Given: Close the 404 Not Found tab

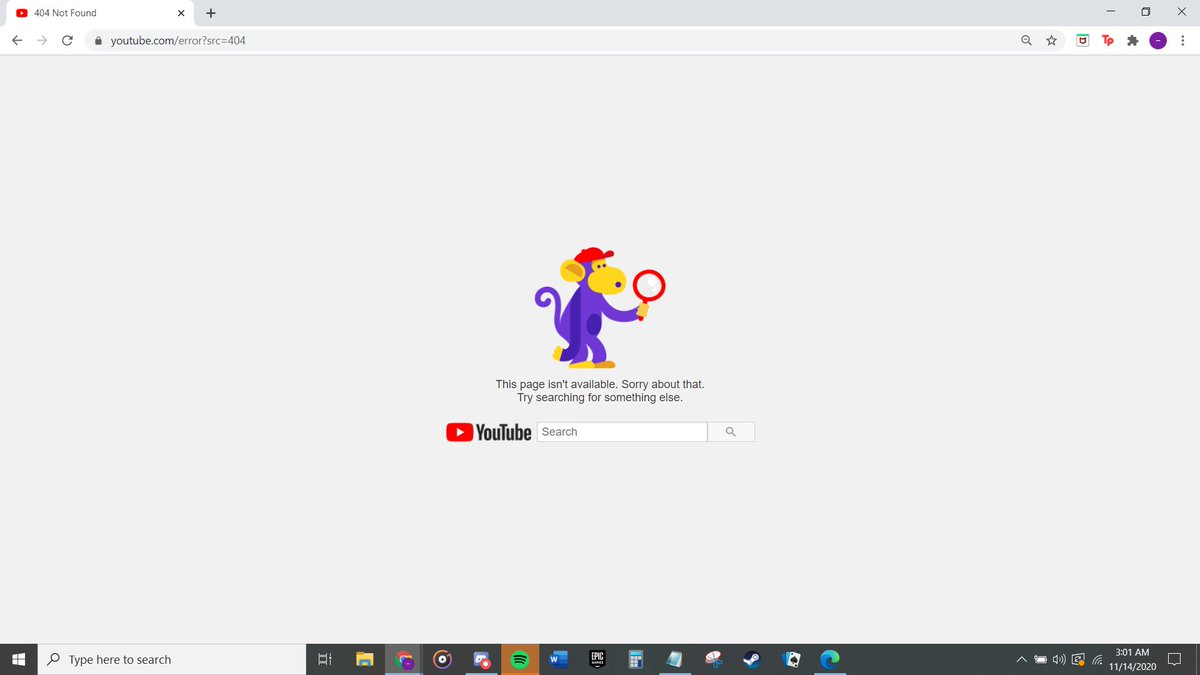Looking at the screenshot, I should pos(181,13).
